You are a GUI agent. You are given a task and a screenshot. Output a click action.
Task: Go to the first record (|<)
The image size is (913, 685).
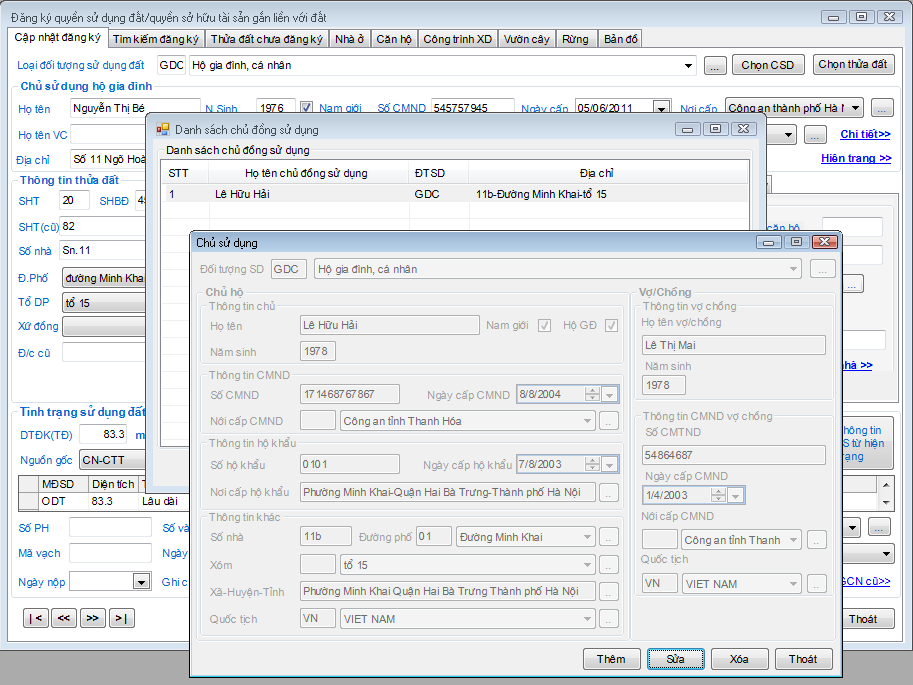pyautogui.click(x=35, y=618)
